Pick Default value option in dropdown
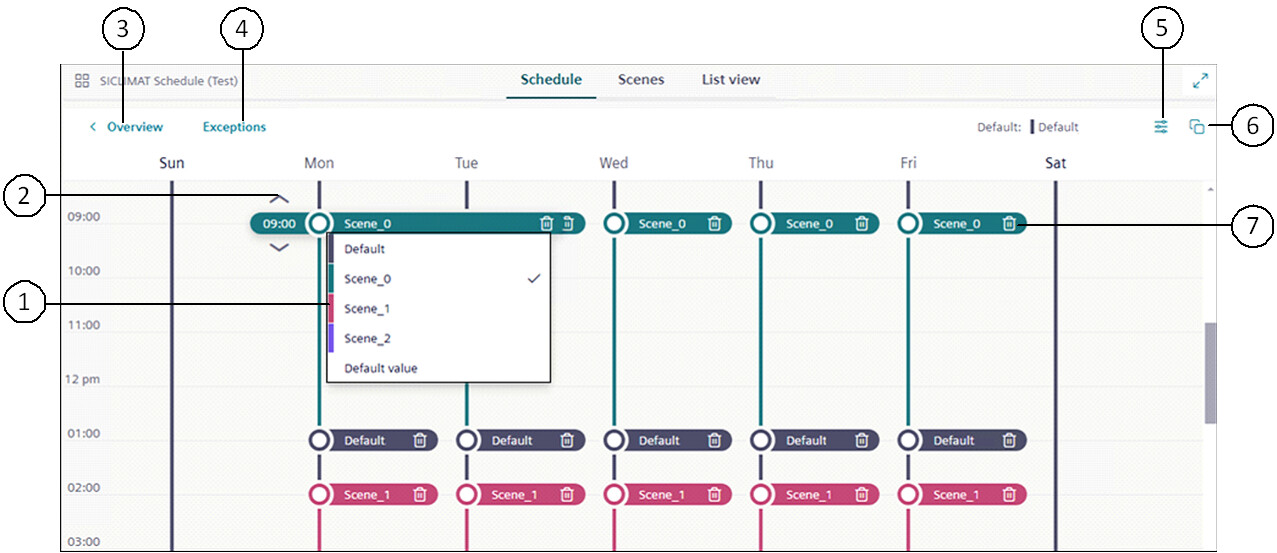1277x553 pixels. [381, 368]
